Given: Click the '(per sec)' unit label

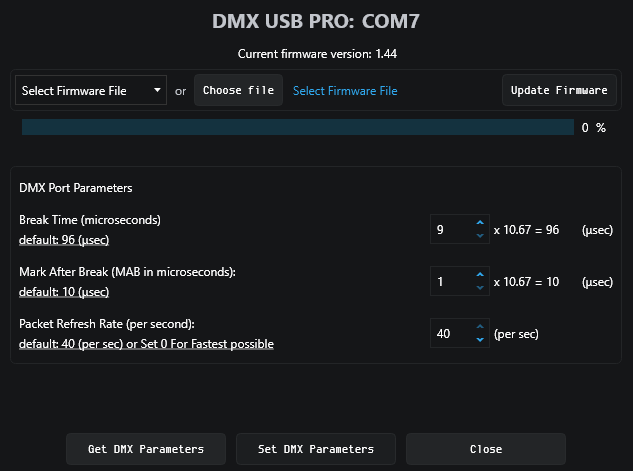Looking at the screenshot, I should coord(516,334).
